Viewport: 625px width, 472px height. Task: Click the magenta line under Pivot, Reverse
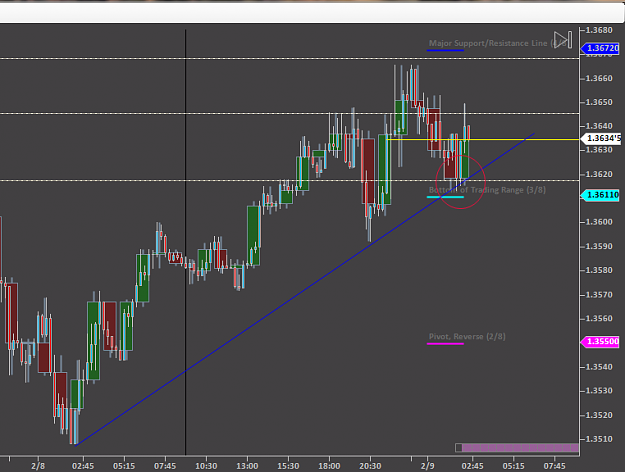[445, 343]
